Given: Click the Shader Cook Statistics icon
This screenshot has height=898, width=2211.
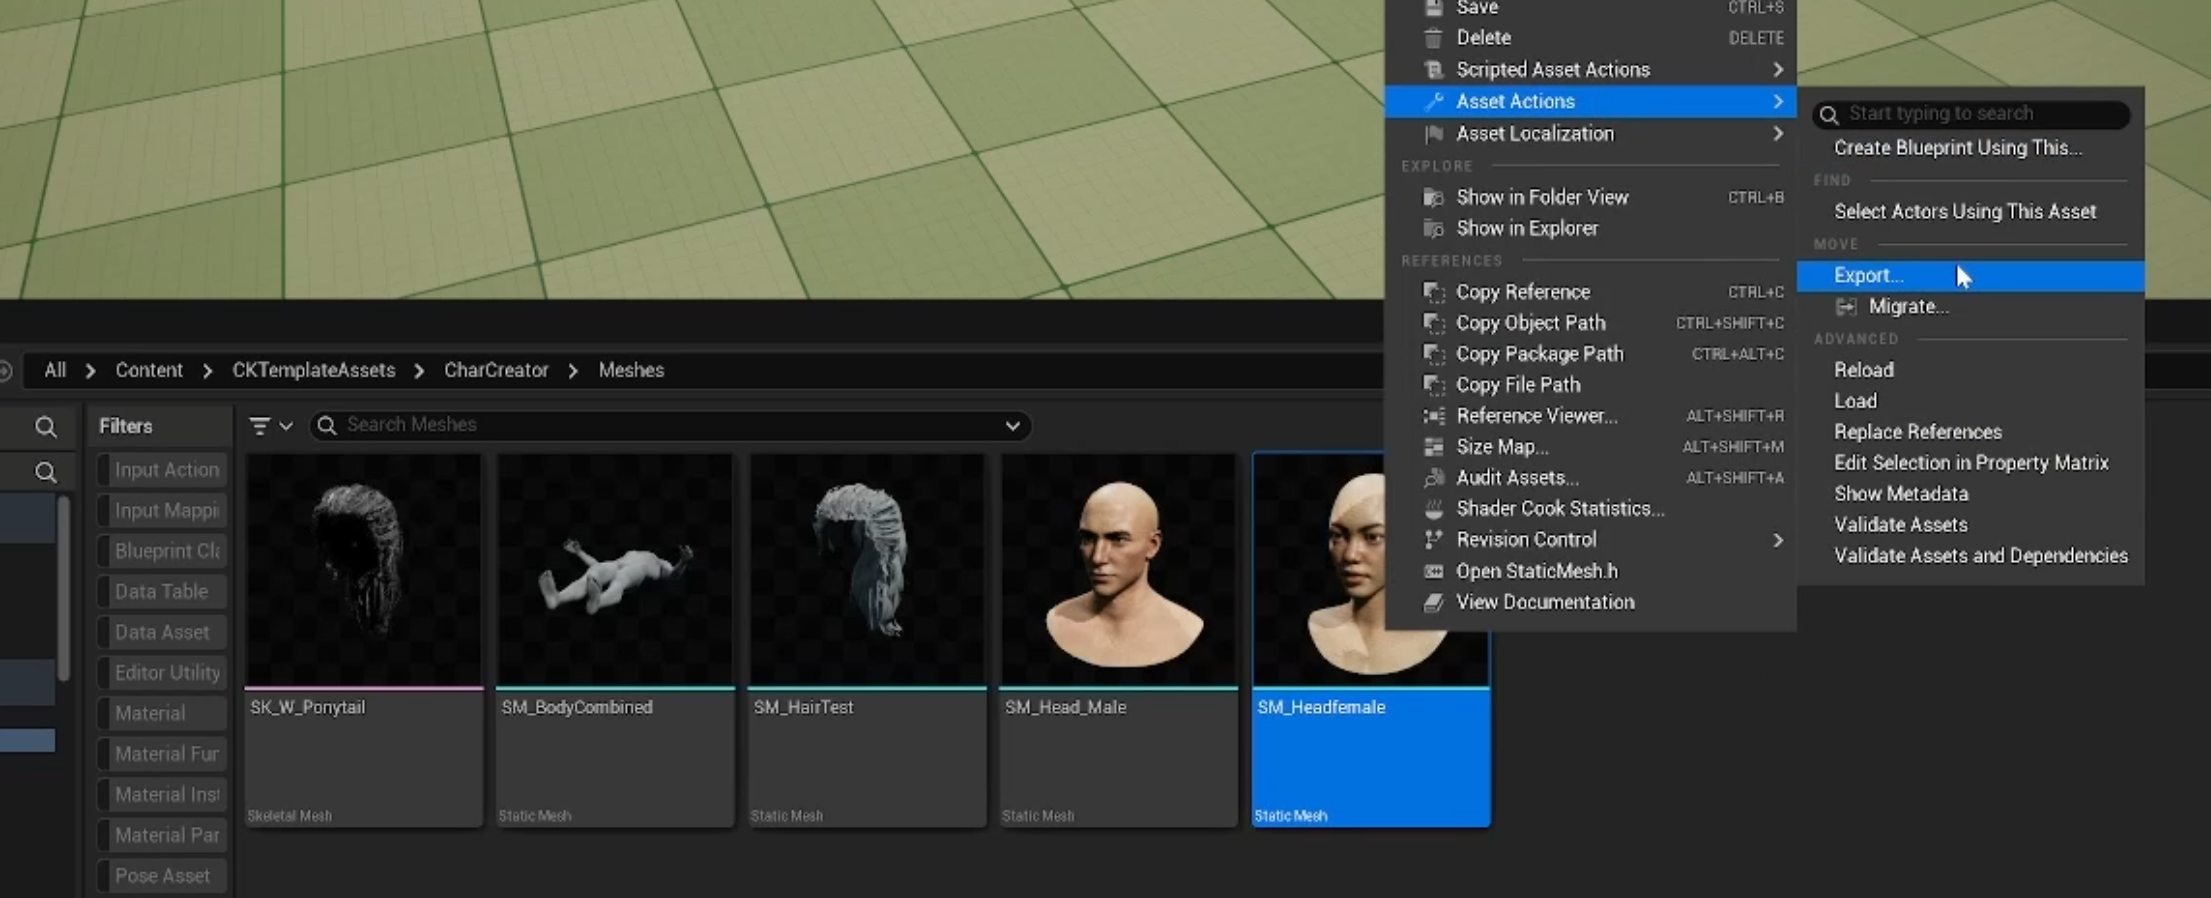Looking at the screenshot, I should (x=1433, y=509).
